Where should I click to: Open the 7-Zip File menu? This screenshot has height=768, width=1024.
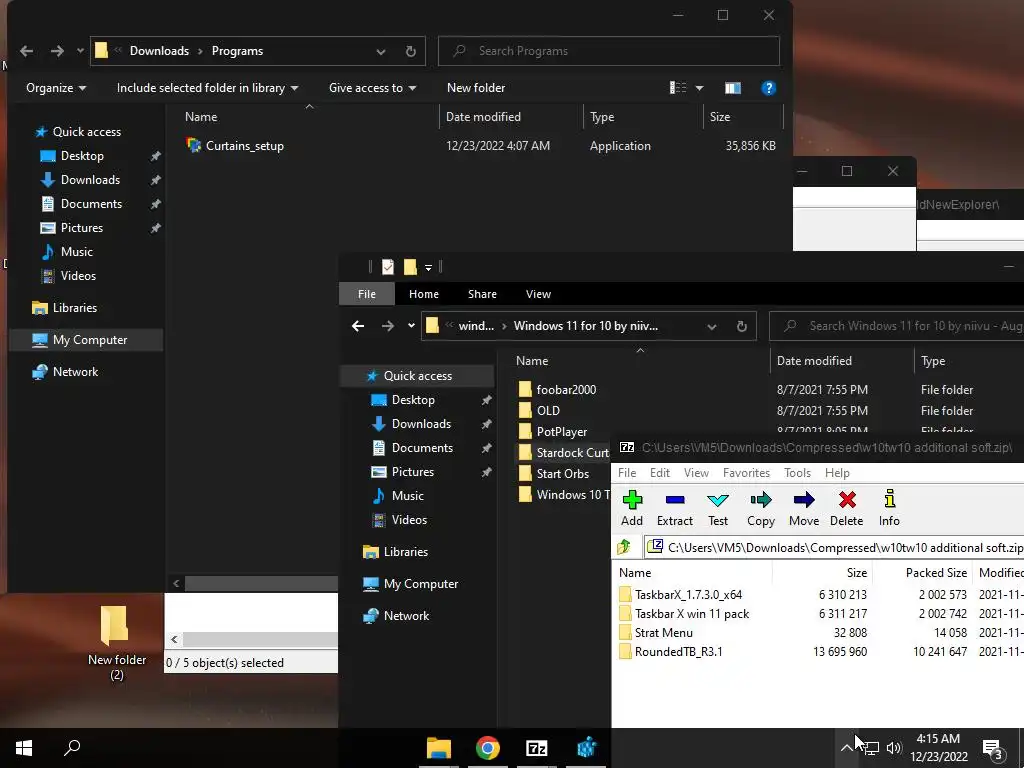click(x=627, y=473)
